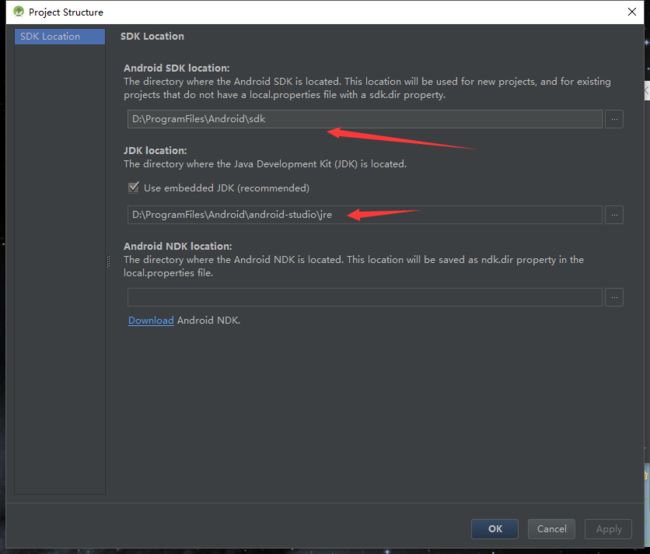Select SDK Location in the left sidebar
The image size is (650, 554).
click(60, 36)
